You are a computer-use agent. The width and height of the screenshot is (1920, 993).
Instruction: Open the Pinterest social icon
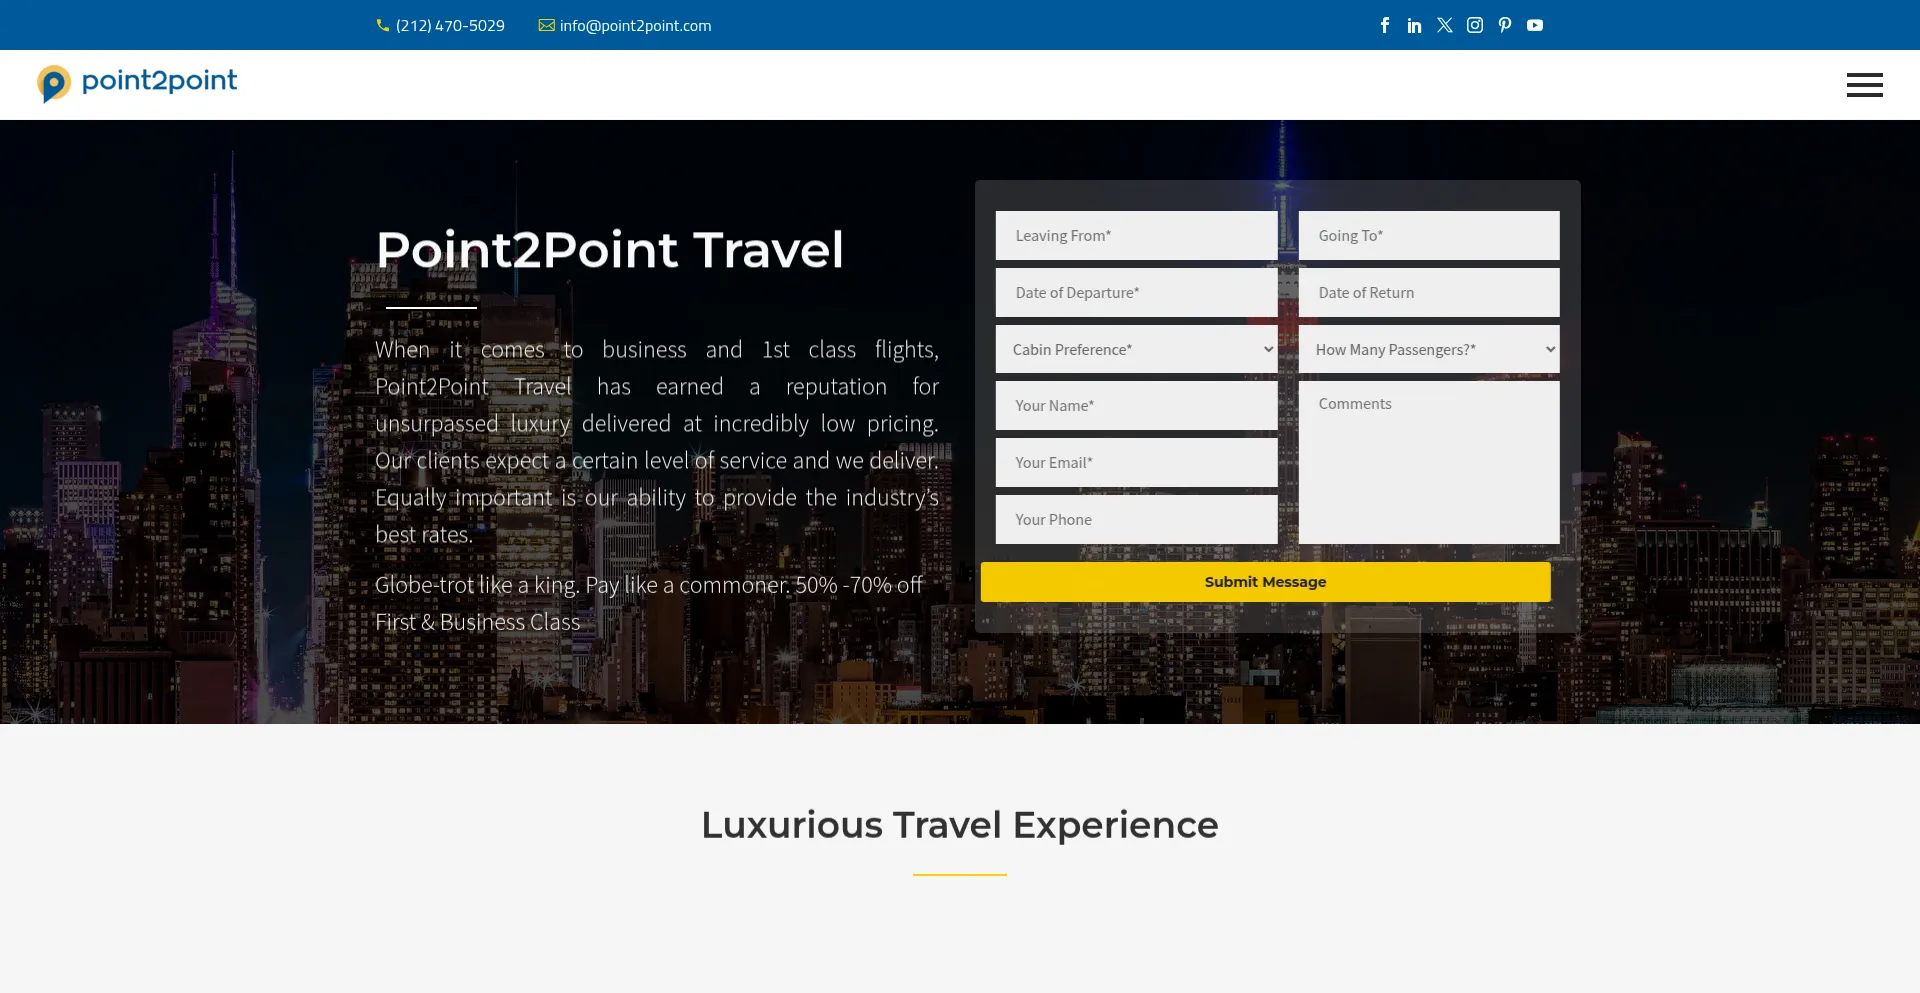(1504, 25)
